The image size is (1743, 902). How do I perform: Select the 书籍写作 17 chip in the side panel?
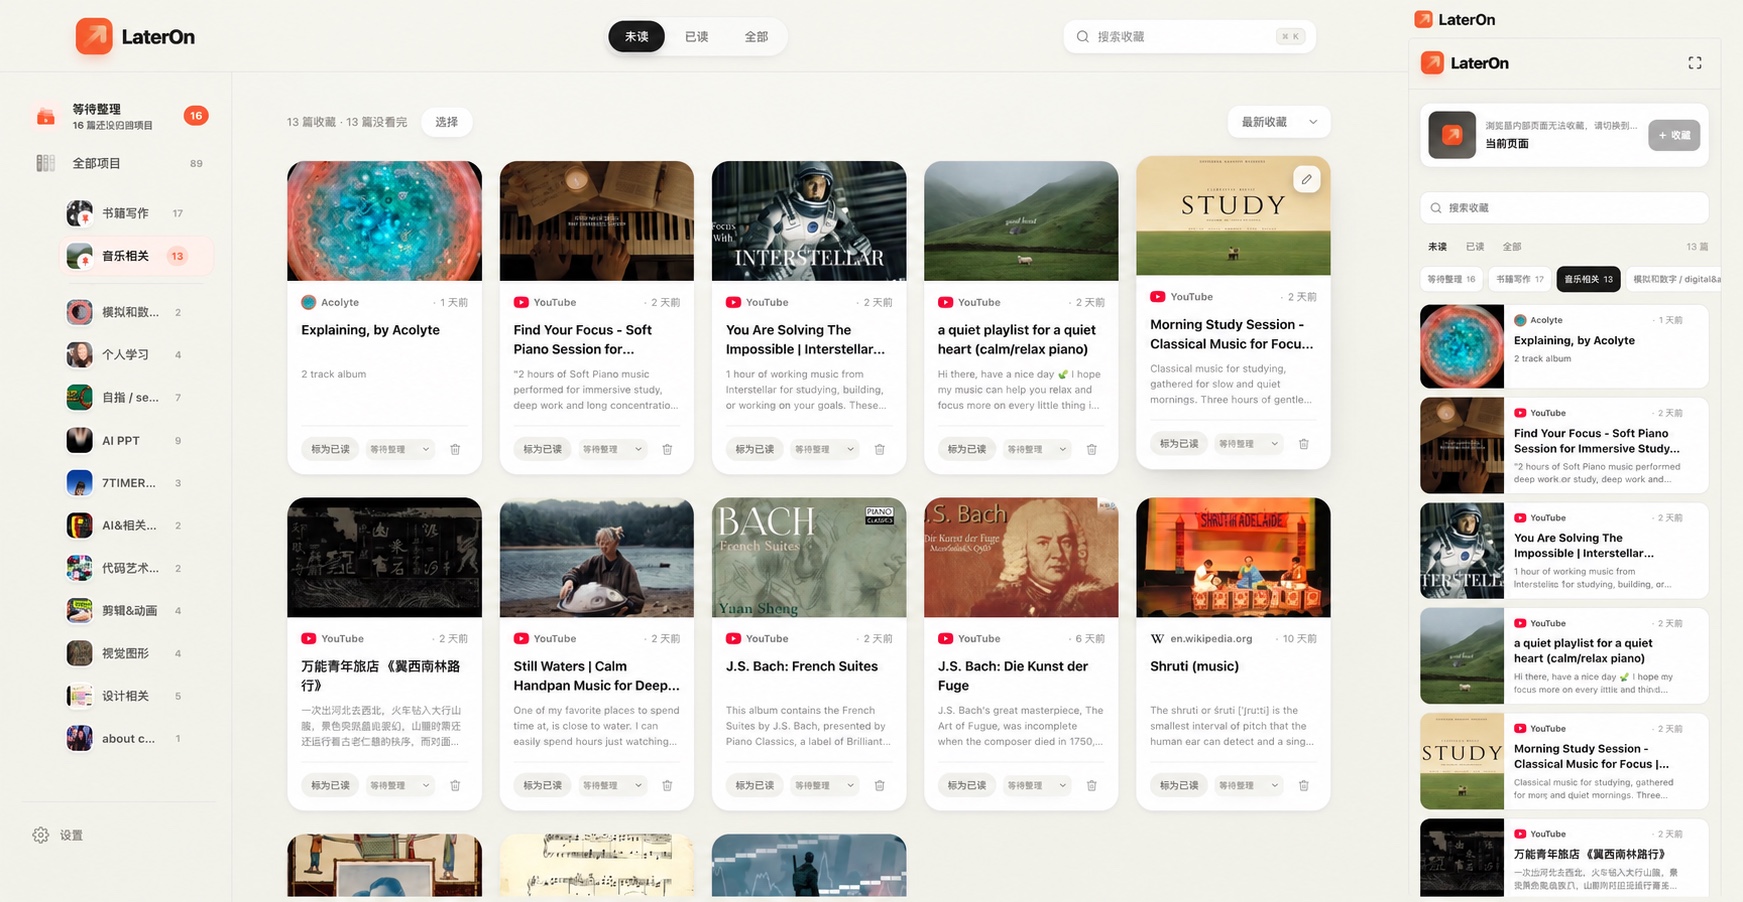click(x=1520, y=279)
